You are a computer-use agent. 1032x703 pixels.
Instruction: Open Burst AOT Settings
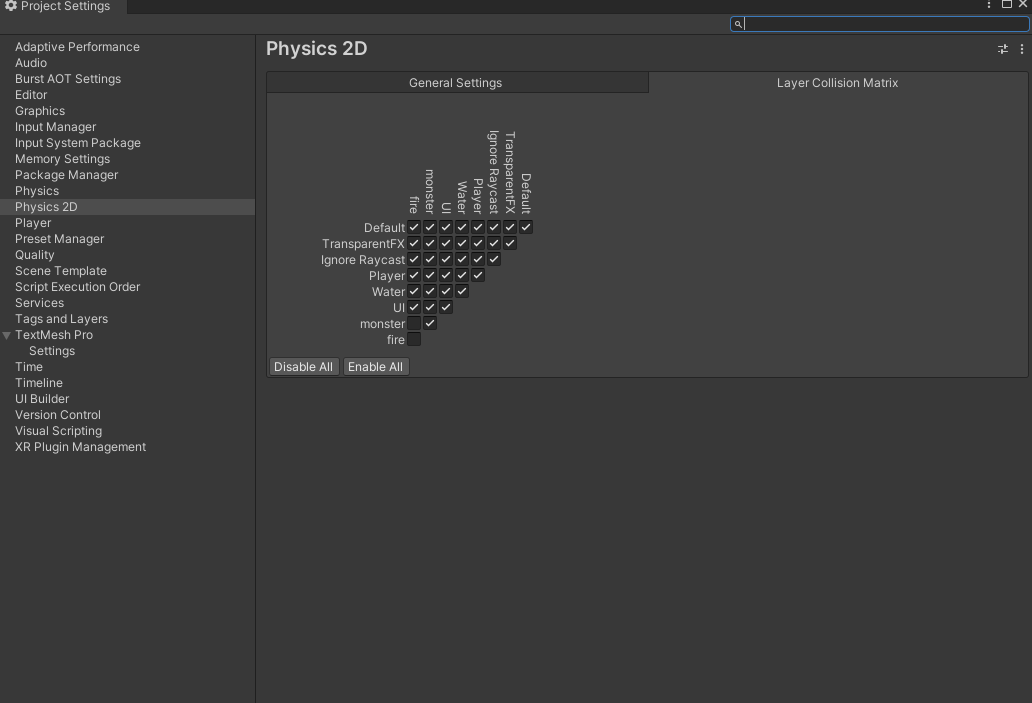coord(68,79)
